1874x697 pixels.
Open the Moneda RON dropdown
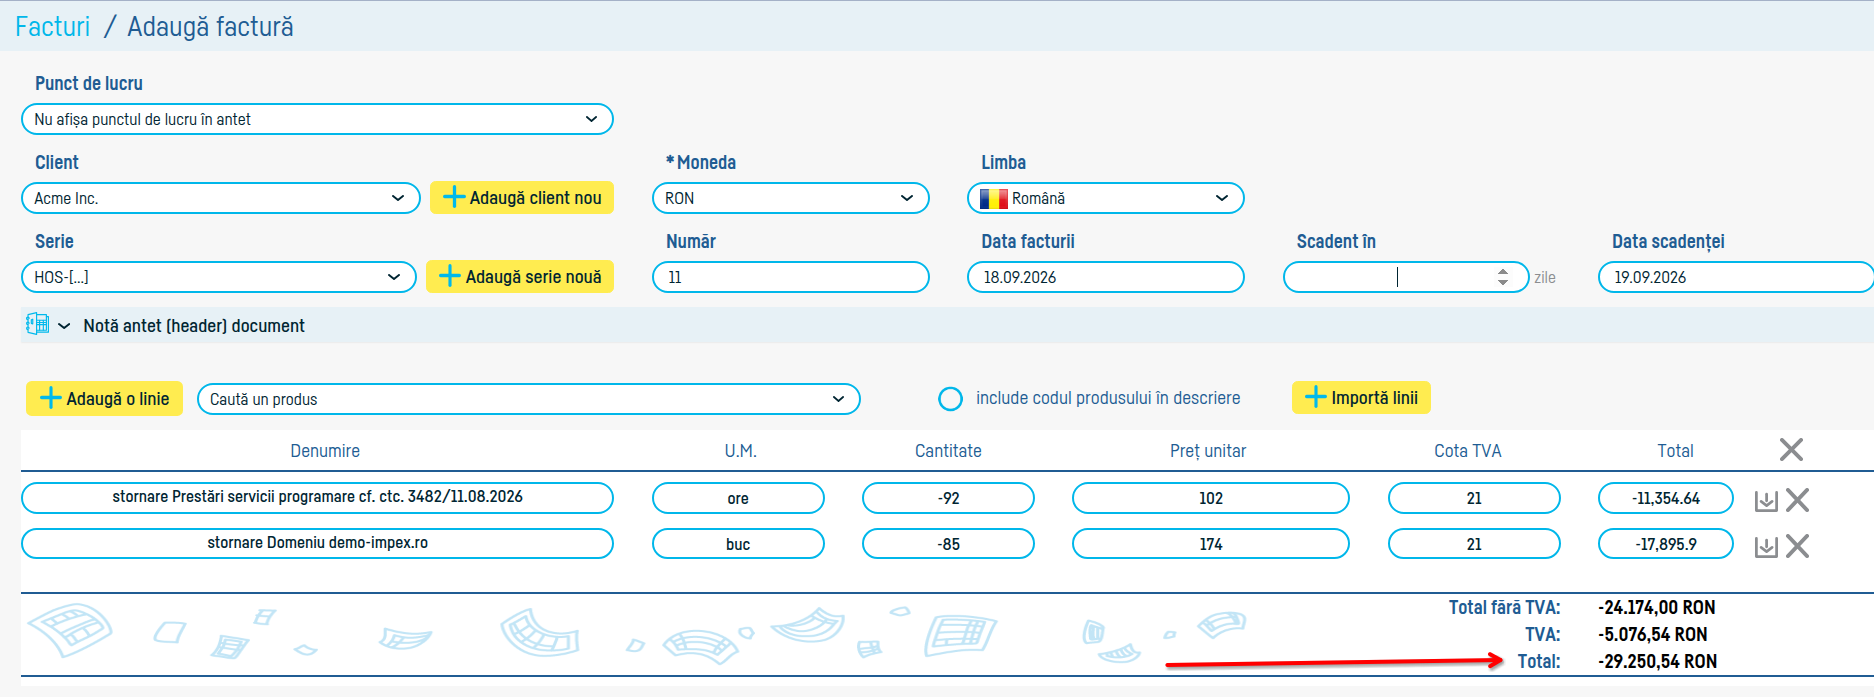(790, 198)
